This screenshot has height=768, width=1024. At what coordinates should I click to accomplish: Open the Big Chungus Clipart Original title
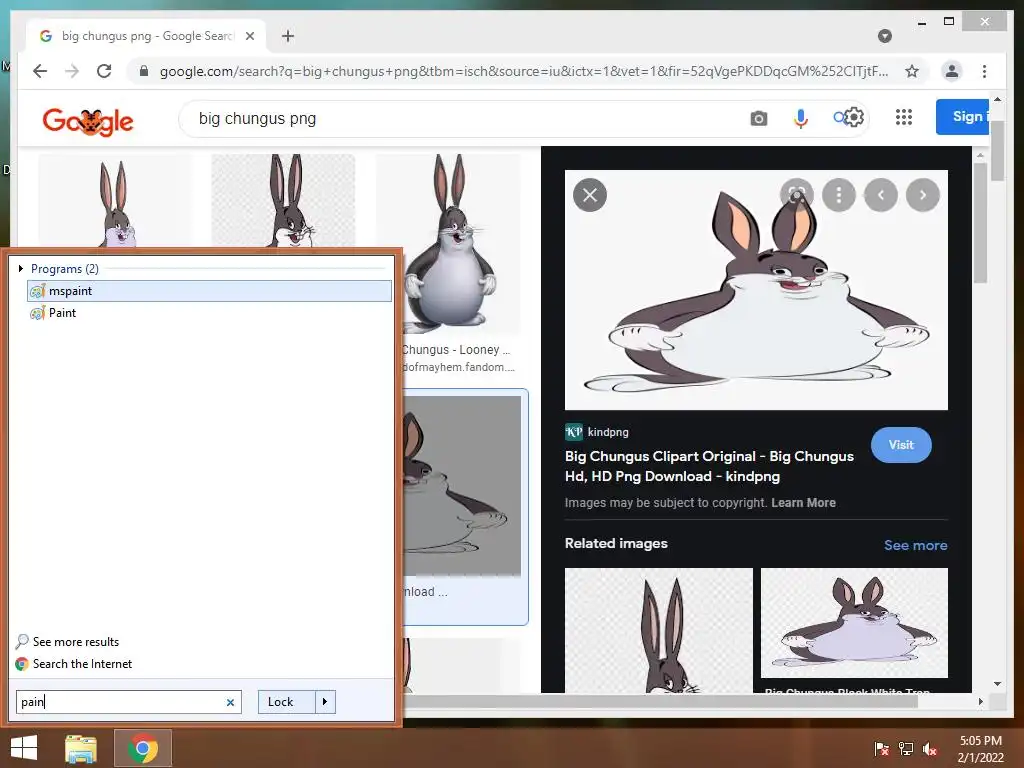point(709,466)
